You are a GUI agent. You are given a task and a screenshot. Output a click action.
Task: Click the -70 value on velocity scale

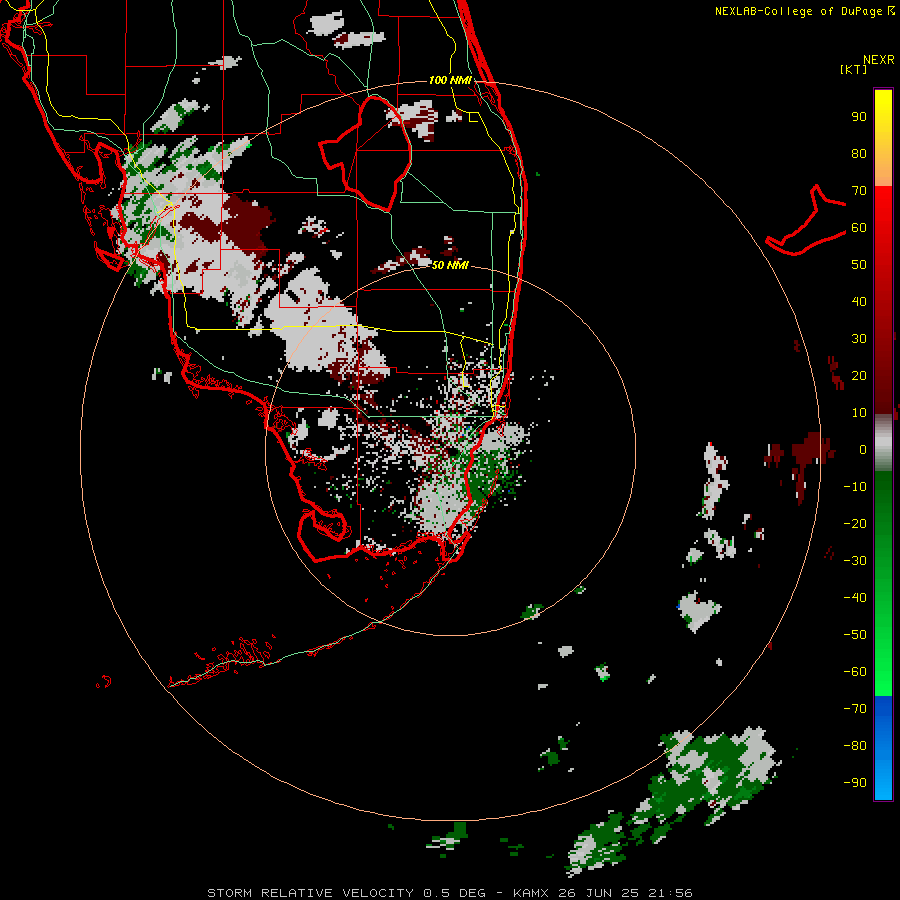pos(855,709)
